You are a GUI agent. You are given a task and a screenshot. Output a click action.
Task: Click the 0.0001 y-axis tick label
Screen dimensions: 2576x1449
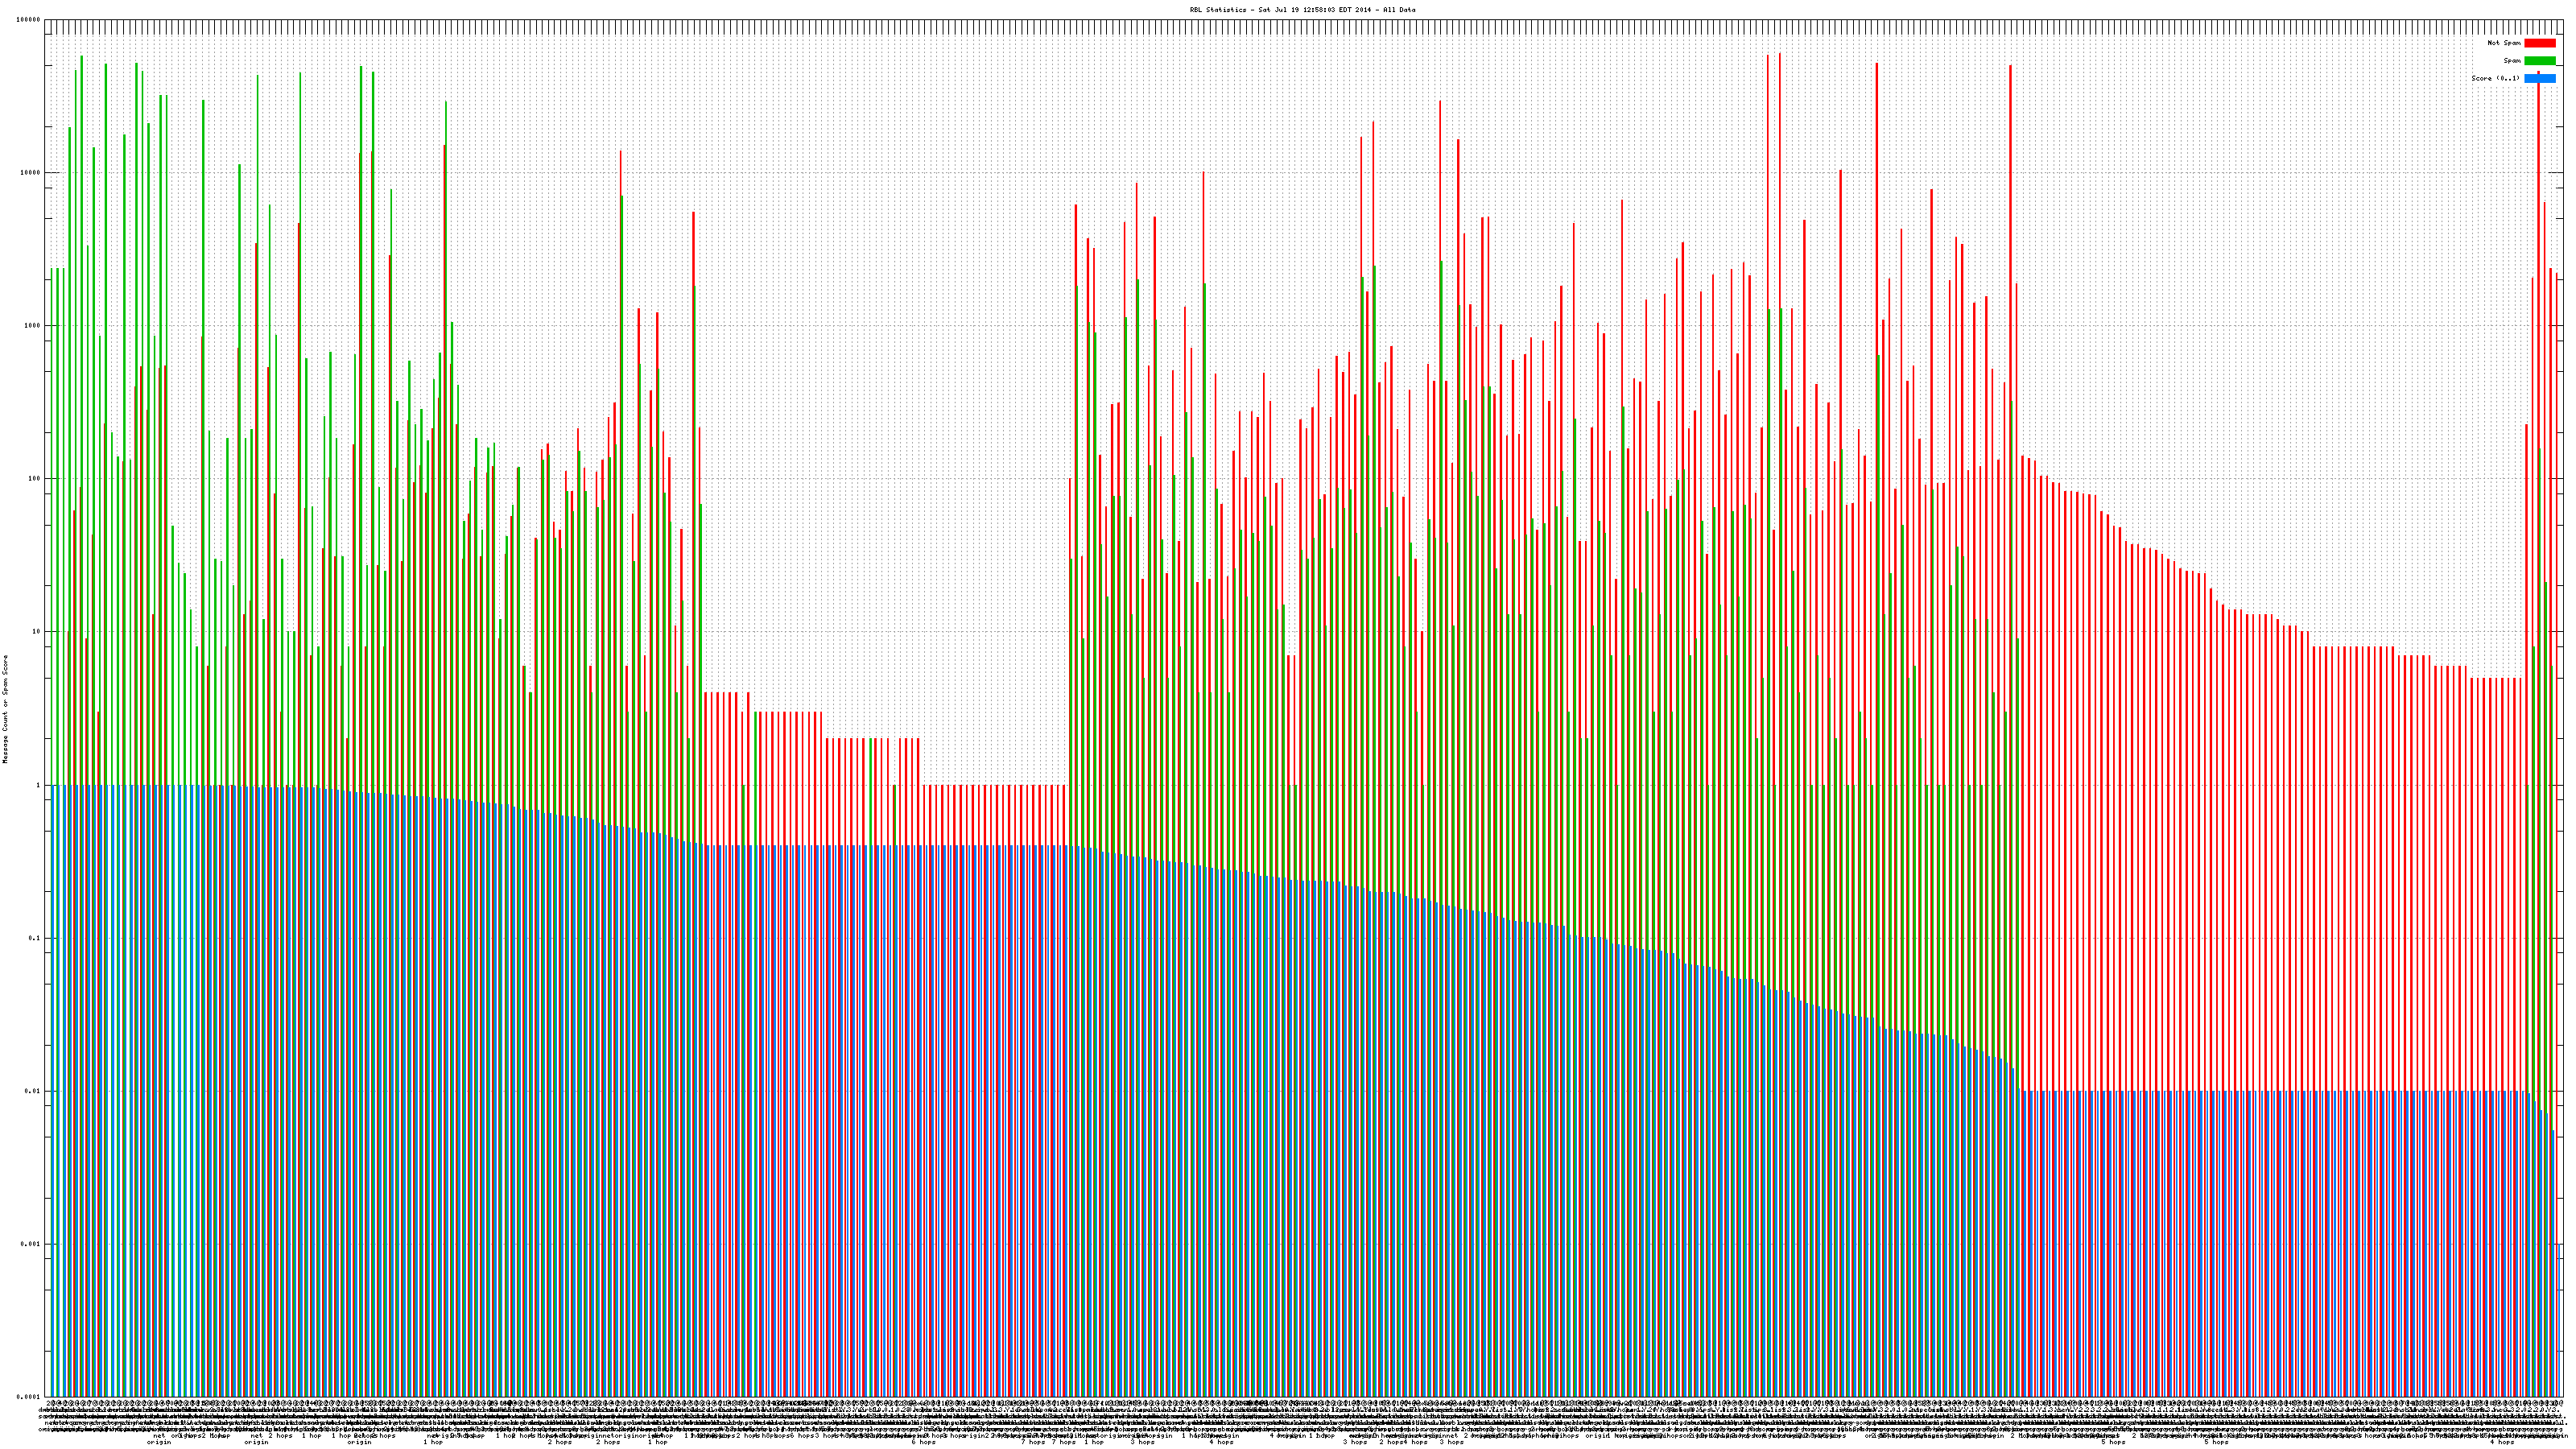click(29, 1397)
